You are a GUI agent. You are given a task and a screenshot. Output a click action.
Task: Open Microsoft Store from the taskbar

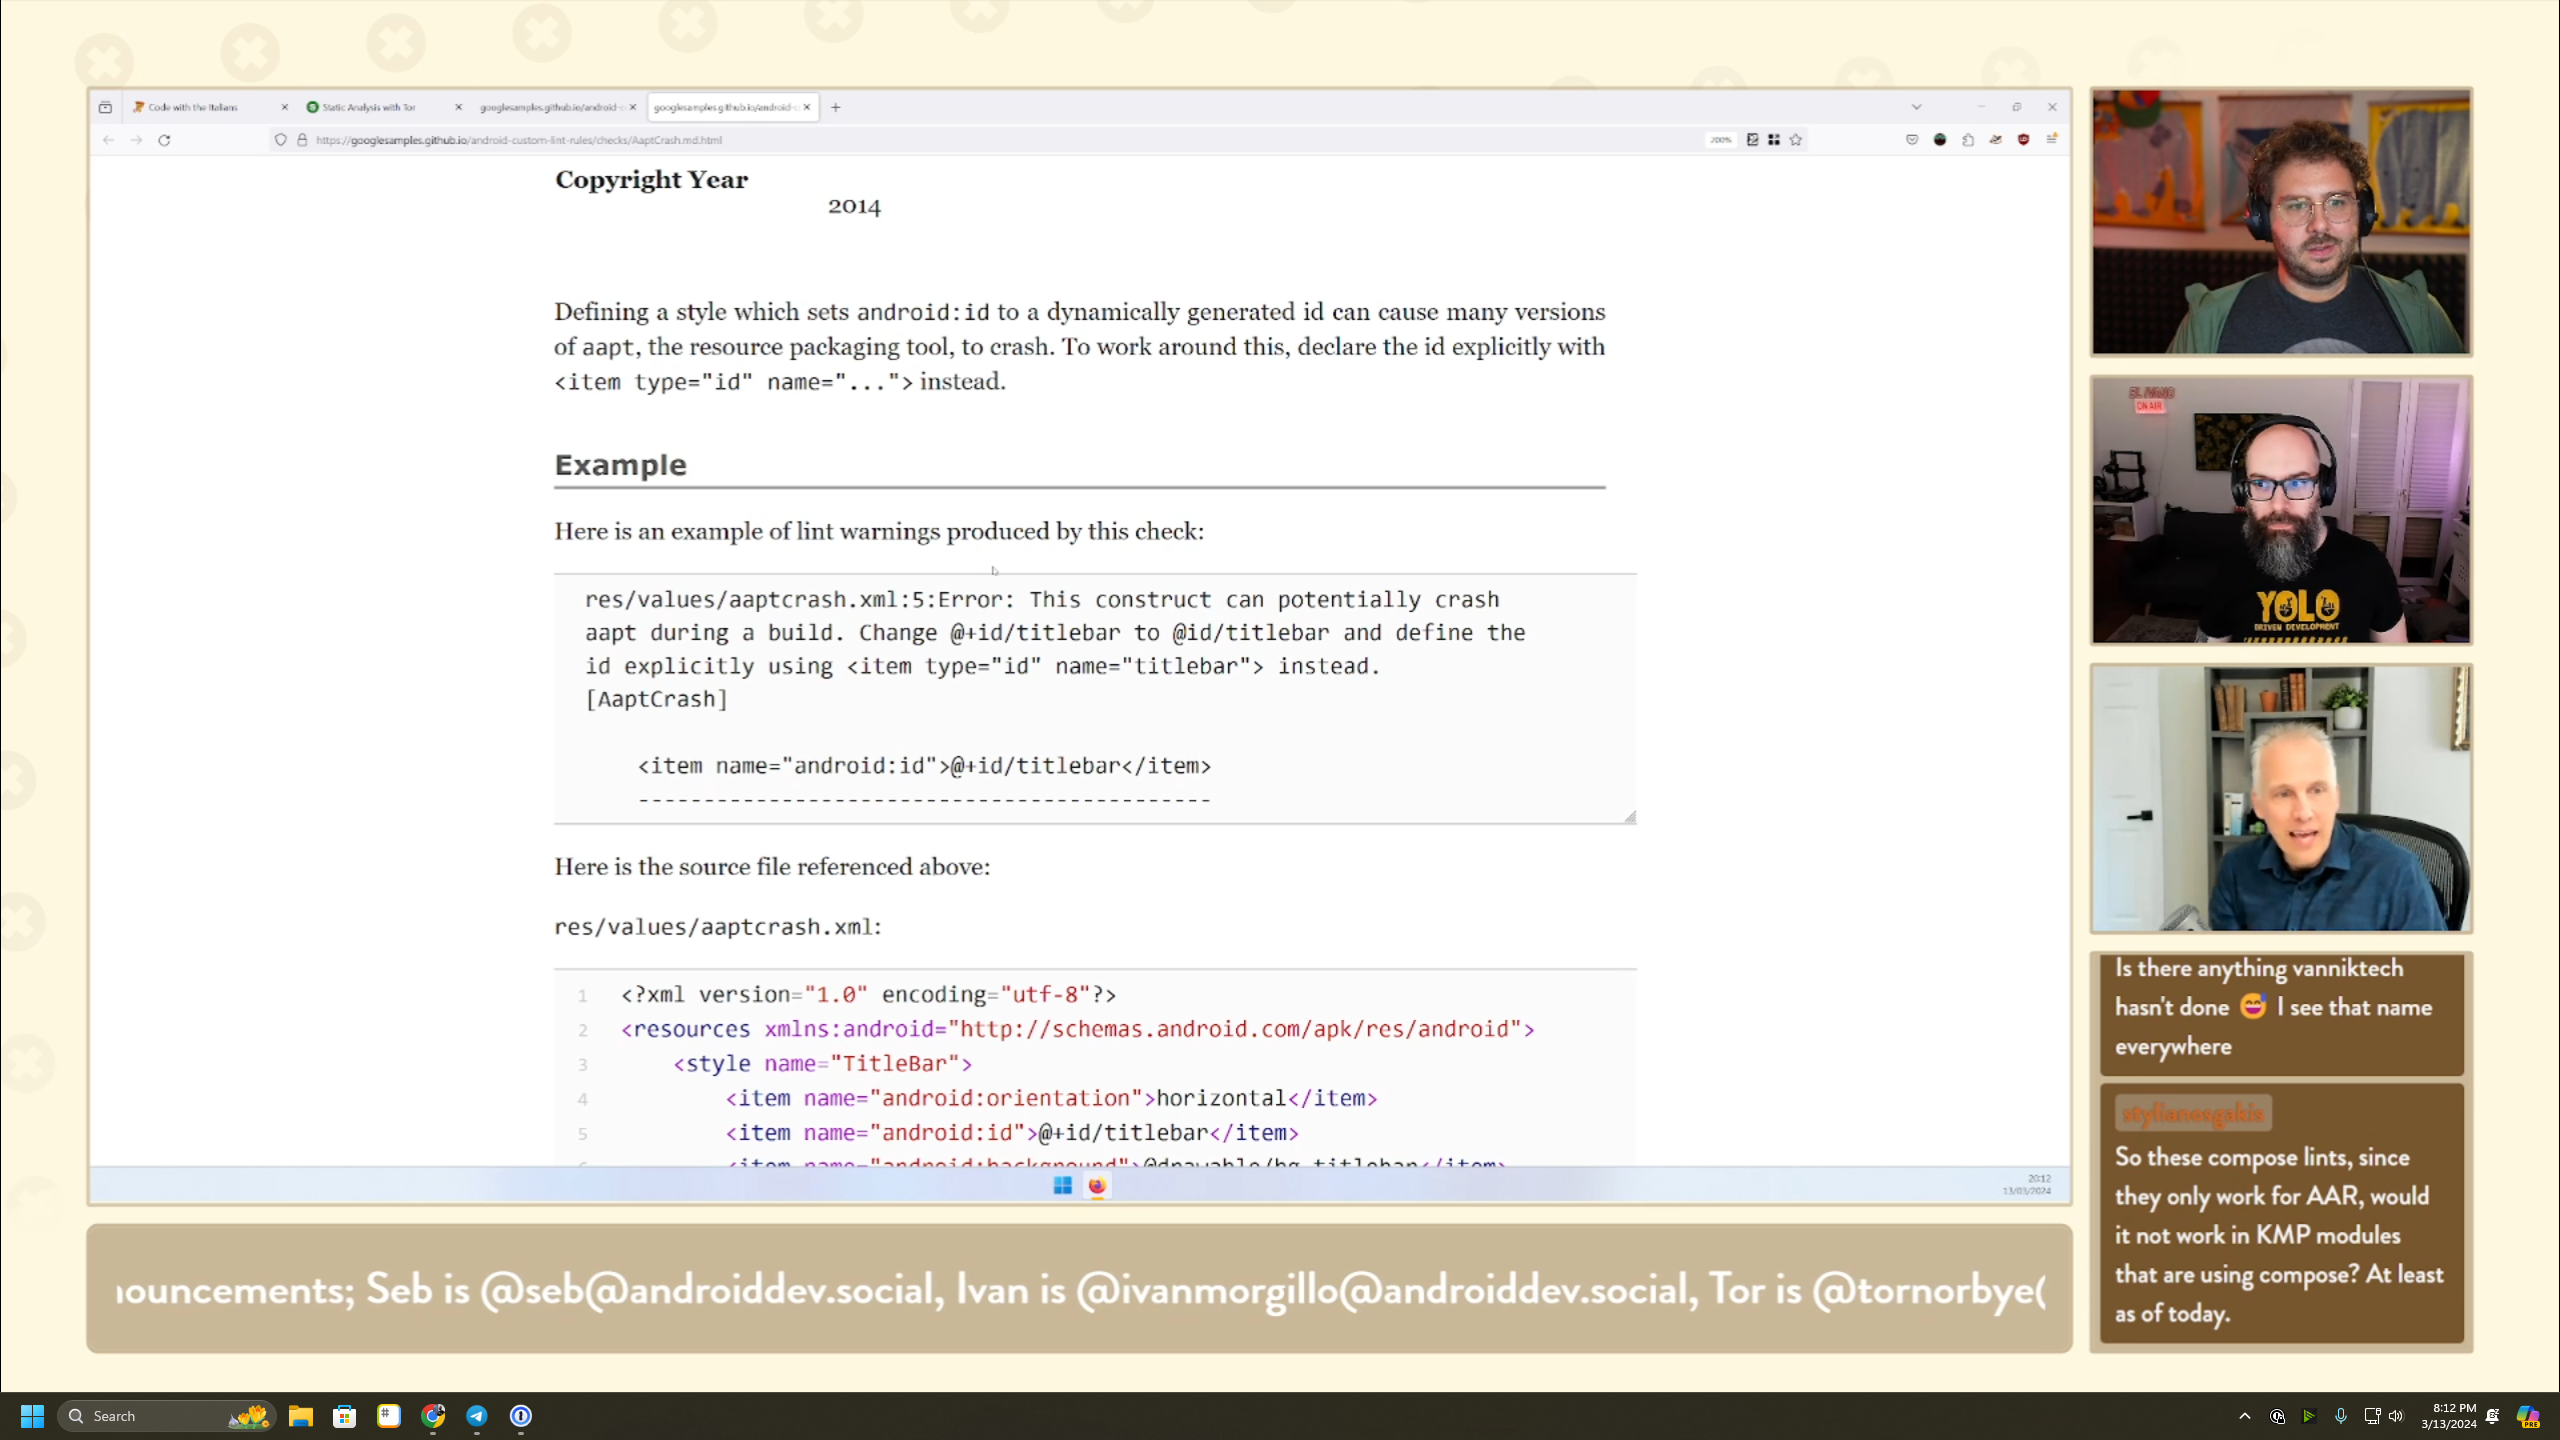click(x=345, y=1416)
